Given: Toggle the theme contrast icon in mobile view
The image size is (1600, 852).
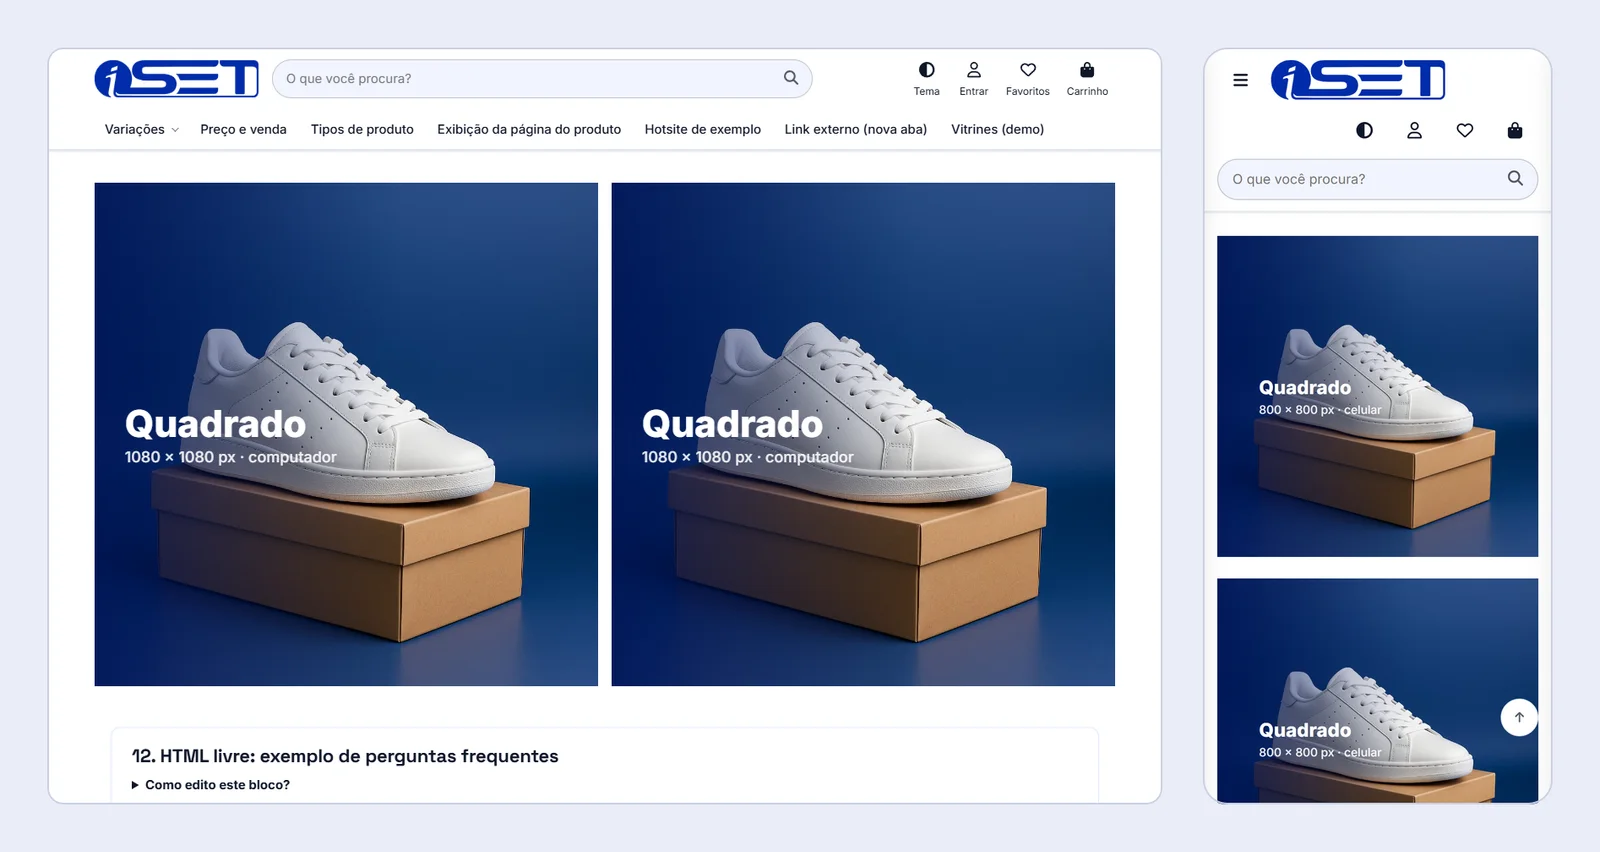Looking at the screenshot, I should [x=1364, y=130].
